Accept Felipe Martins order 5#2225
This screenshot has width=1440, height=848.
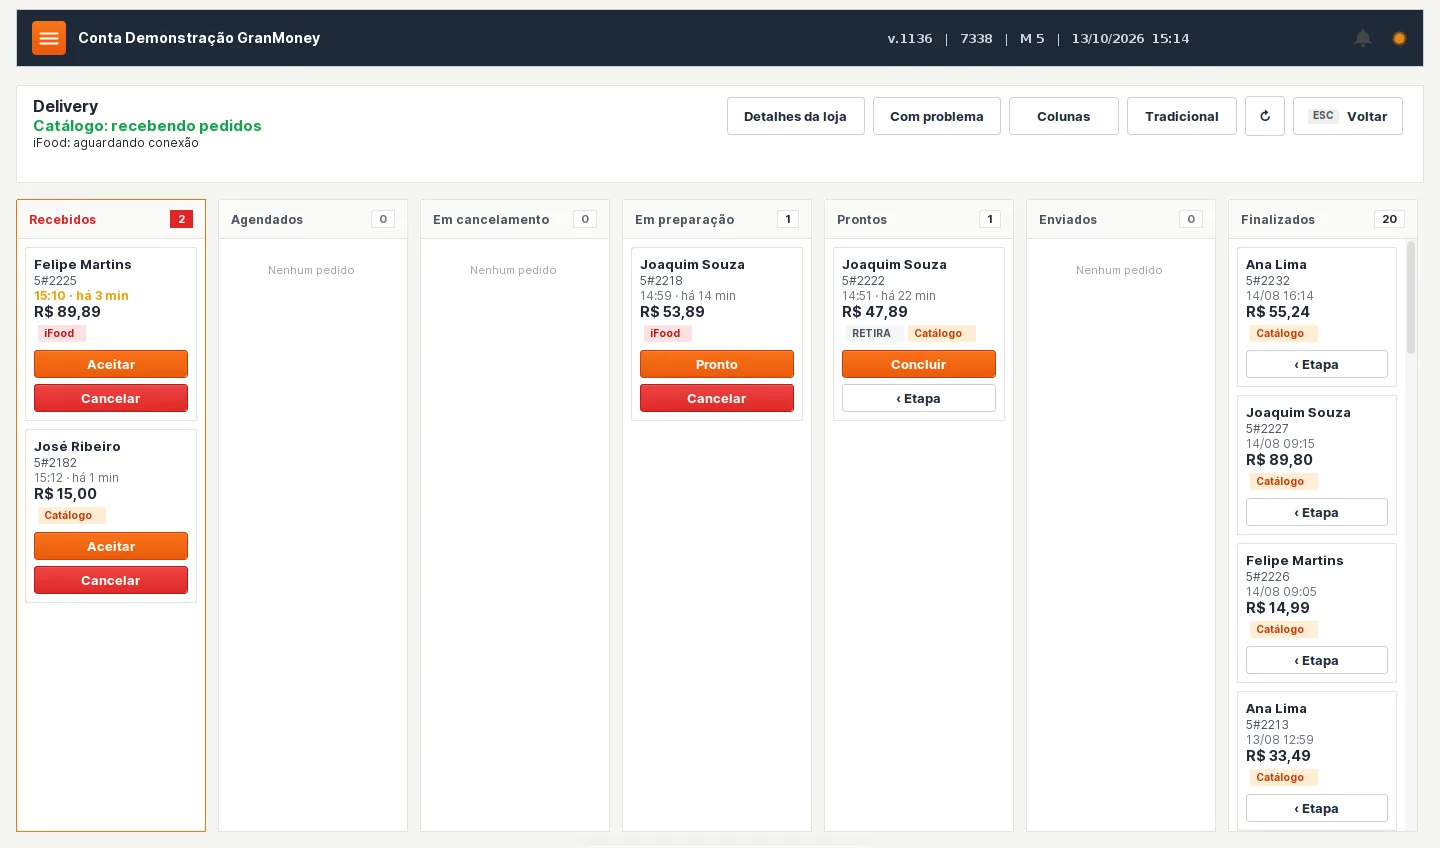(x=111, y=364)
